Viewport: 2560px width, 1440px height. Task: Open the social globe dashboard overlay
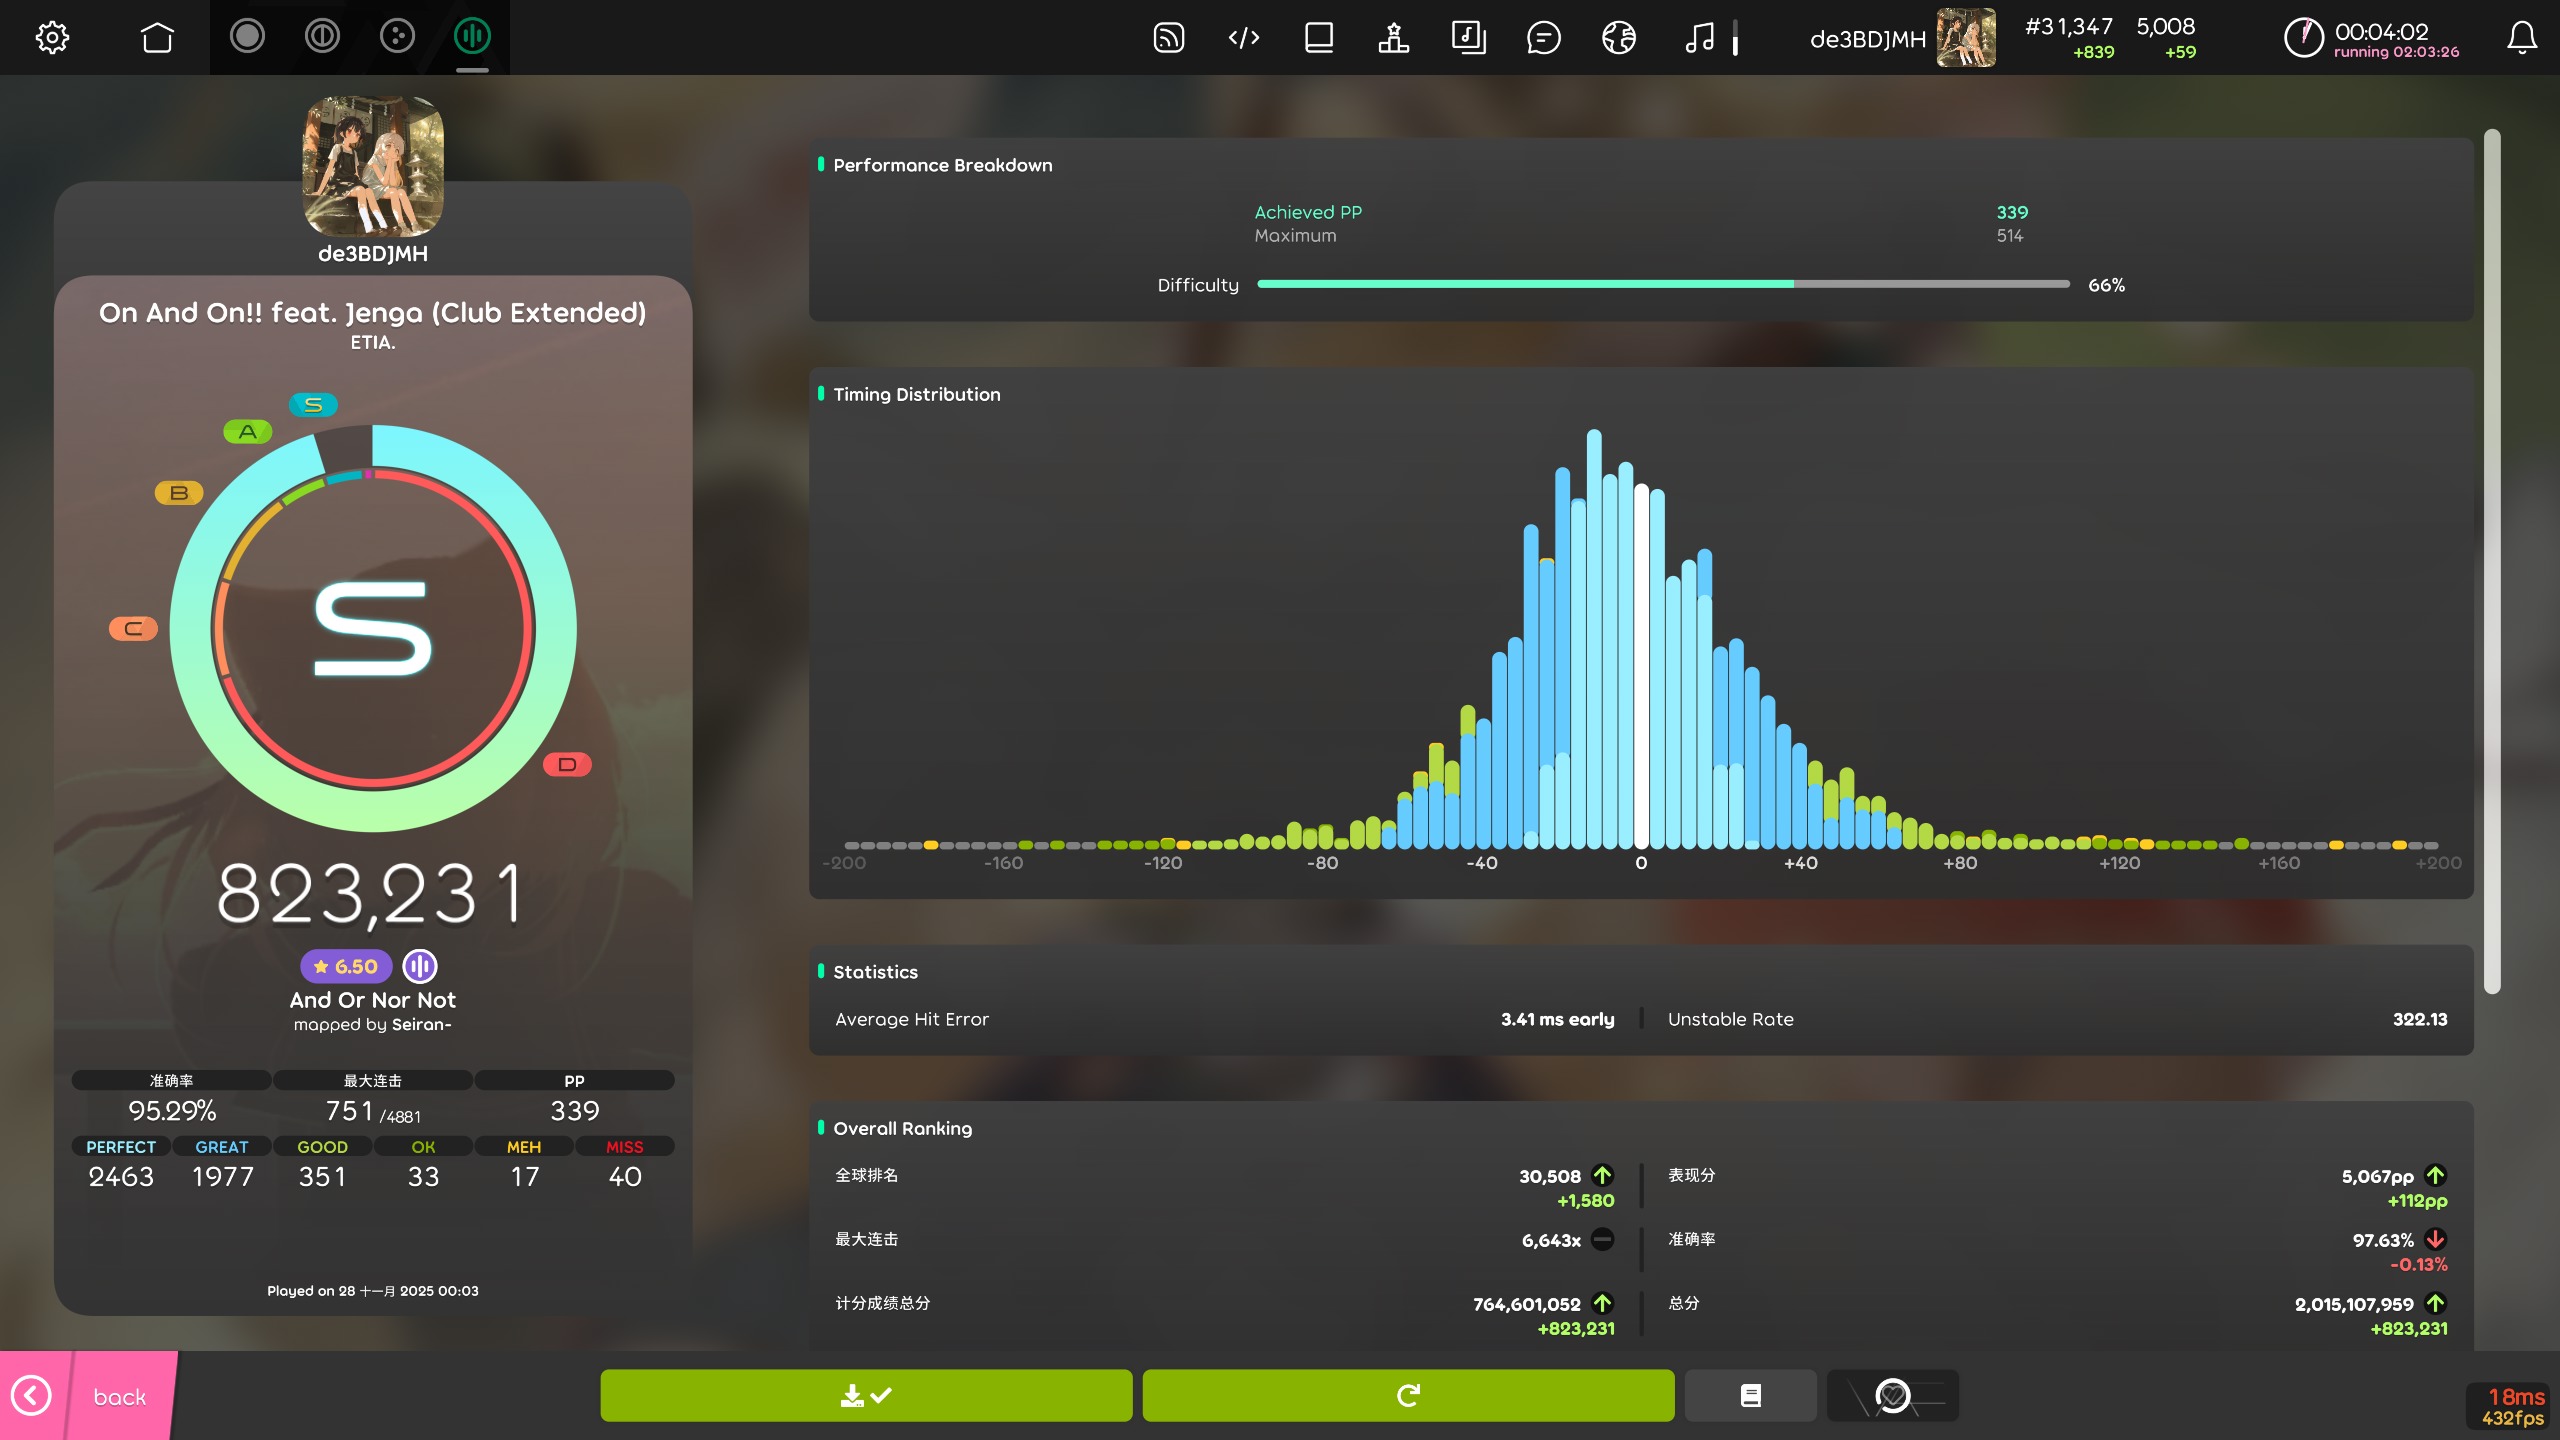tap(1618, 38)
